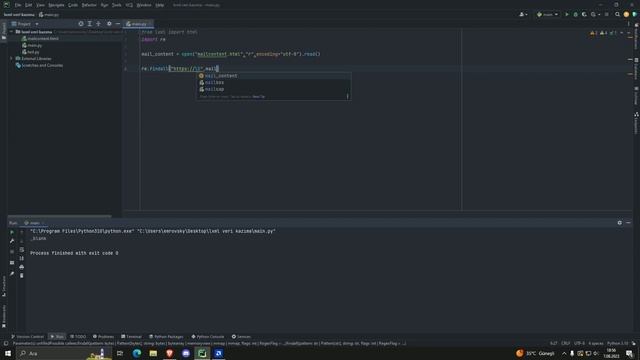640x360 pixels.
Task: Collapse the project root folder in the tree
Action: 11,31
